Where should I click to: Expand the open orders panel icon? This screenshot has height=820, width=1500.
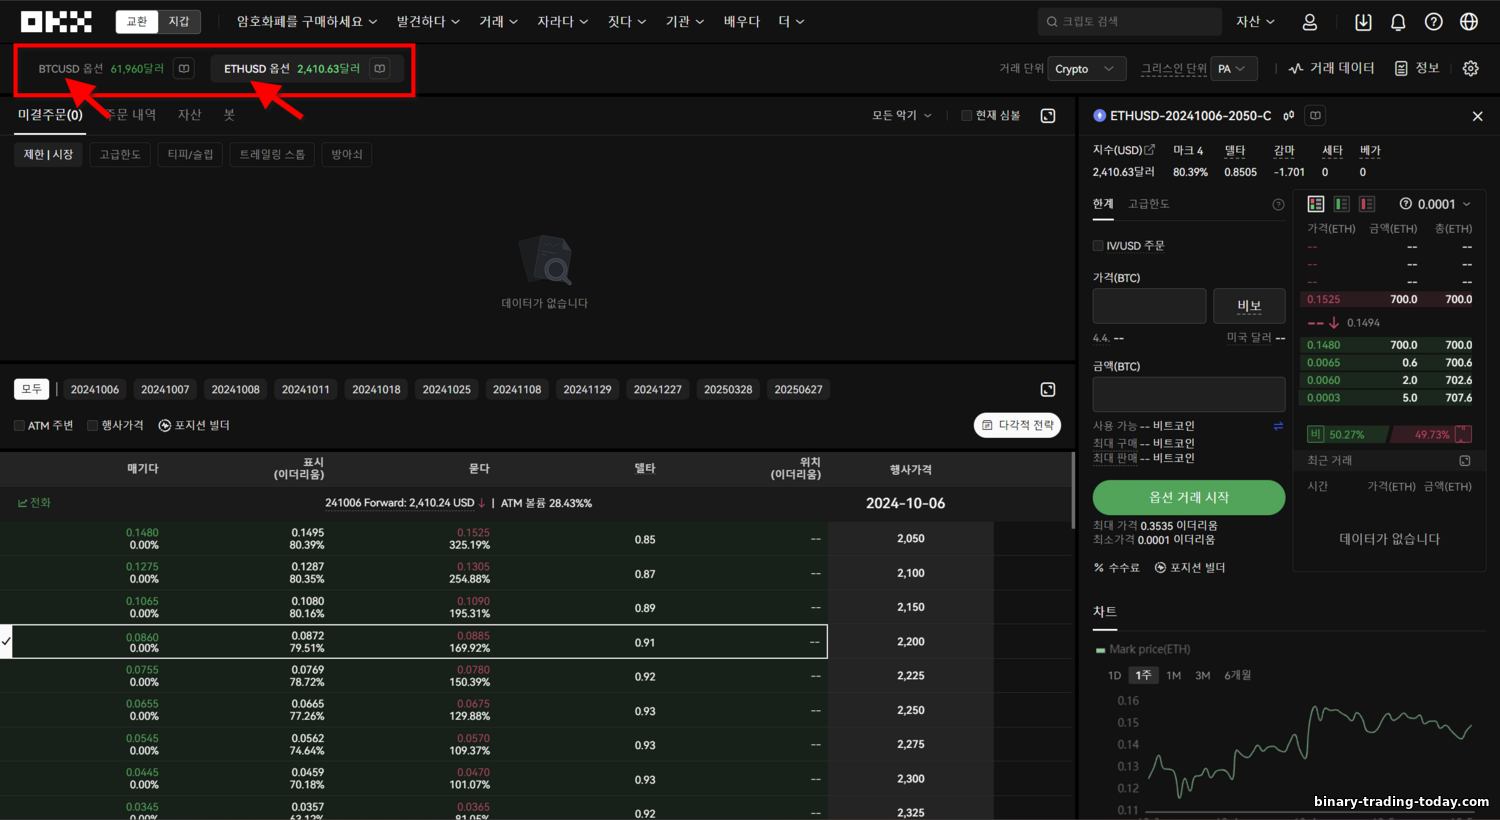tap(1048, 116)
